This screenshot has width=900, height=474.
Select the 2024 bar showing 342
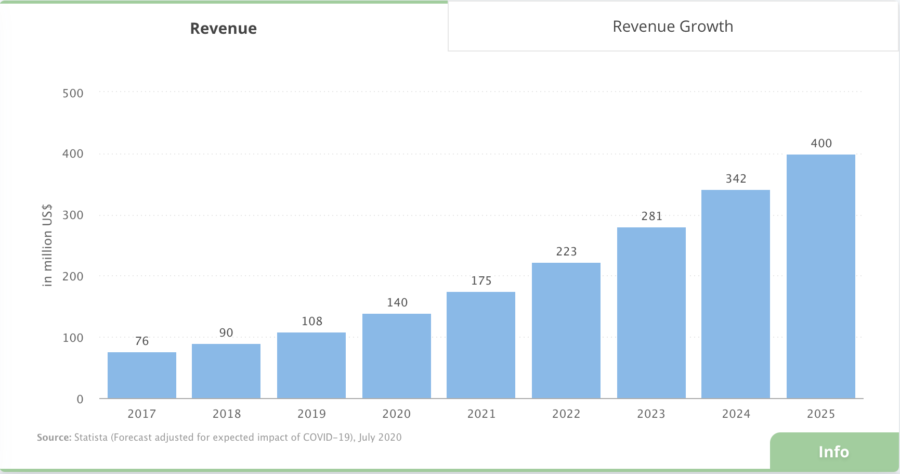[736, 294]
